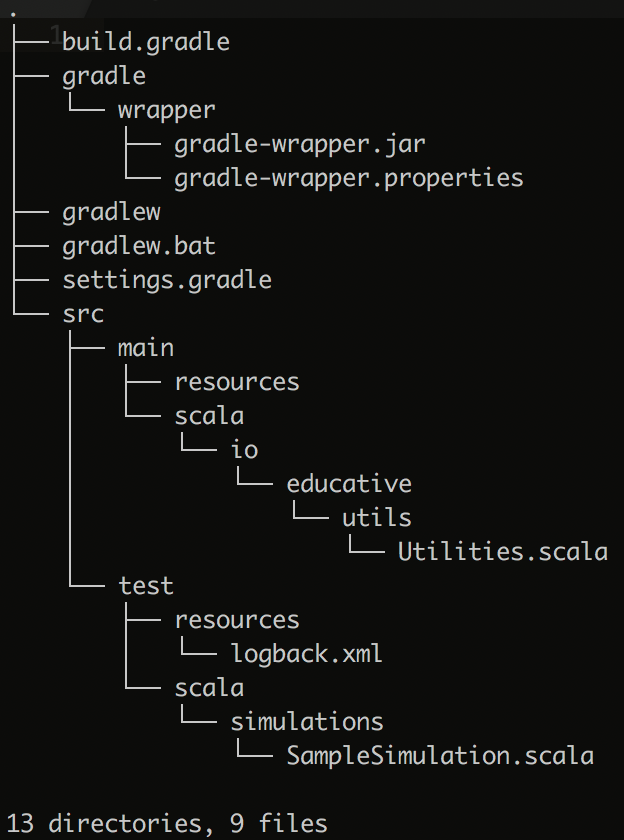Image resolution: width=624 pixels, height=840 pixels.
Task: Select the scala folder under main
Action: click(209, 416)
